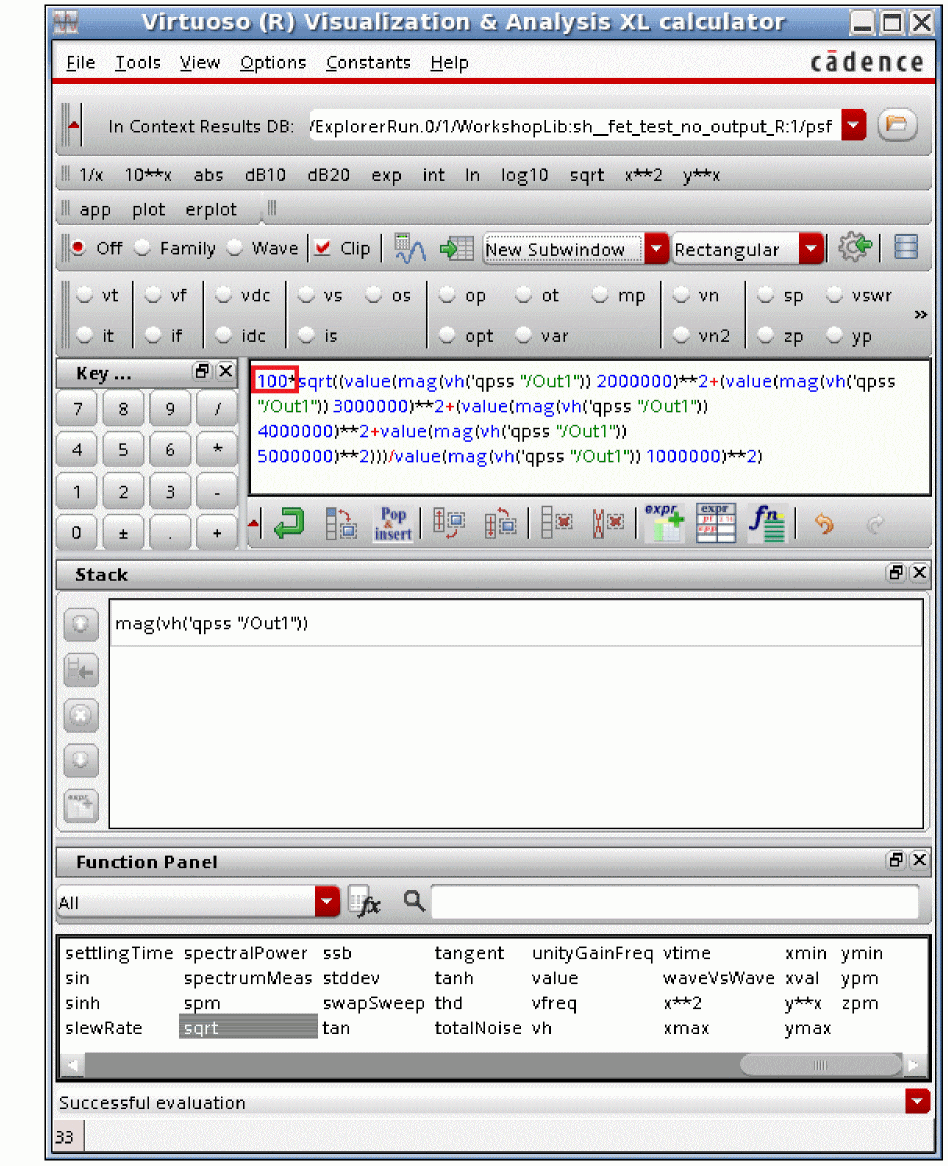Click the stack move-left arrow icon

click(x=80, y=671)
